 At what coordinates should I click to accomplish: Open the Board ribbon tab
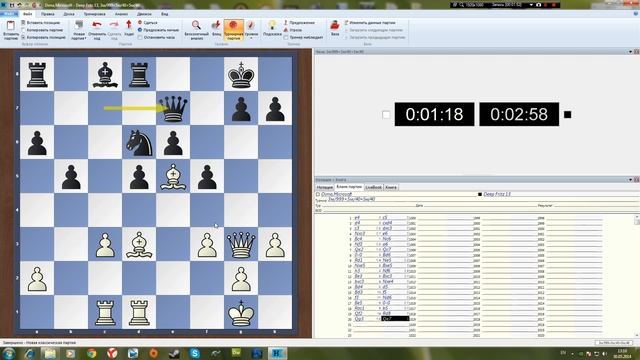click(x=69, y=14)
